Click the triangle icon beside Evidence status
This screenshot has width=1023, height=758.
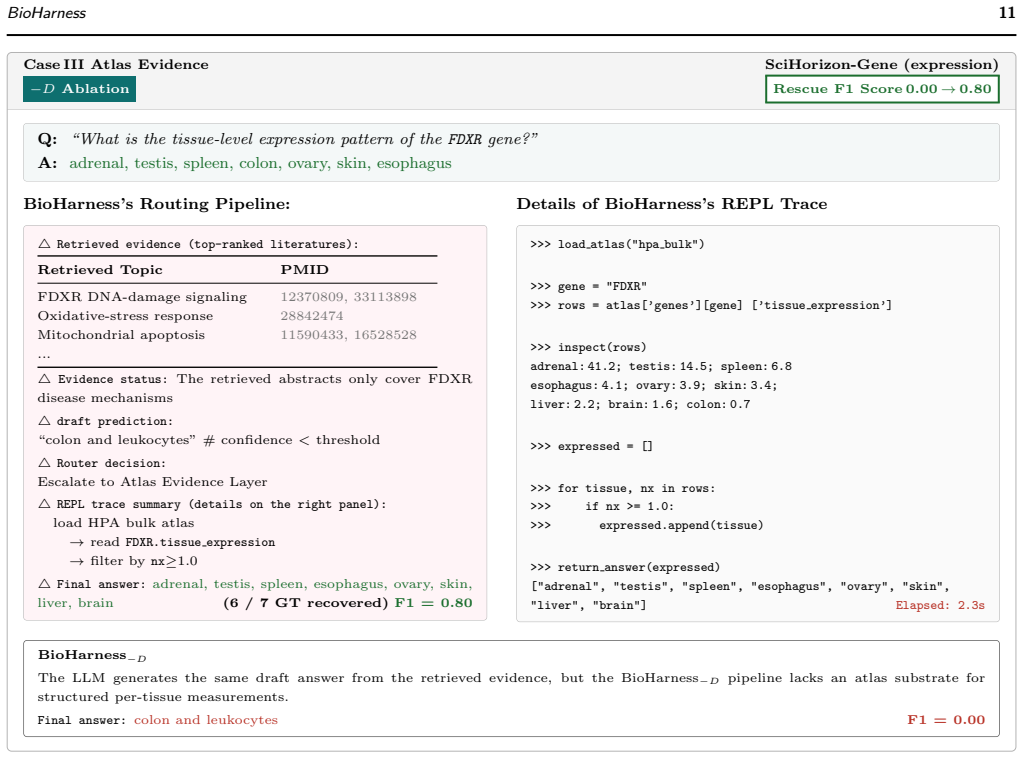coord(44,379)
